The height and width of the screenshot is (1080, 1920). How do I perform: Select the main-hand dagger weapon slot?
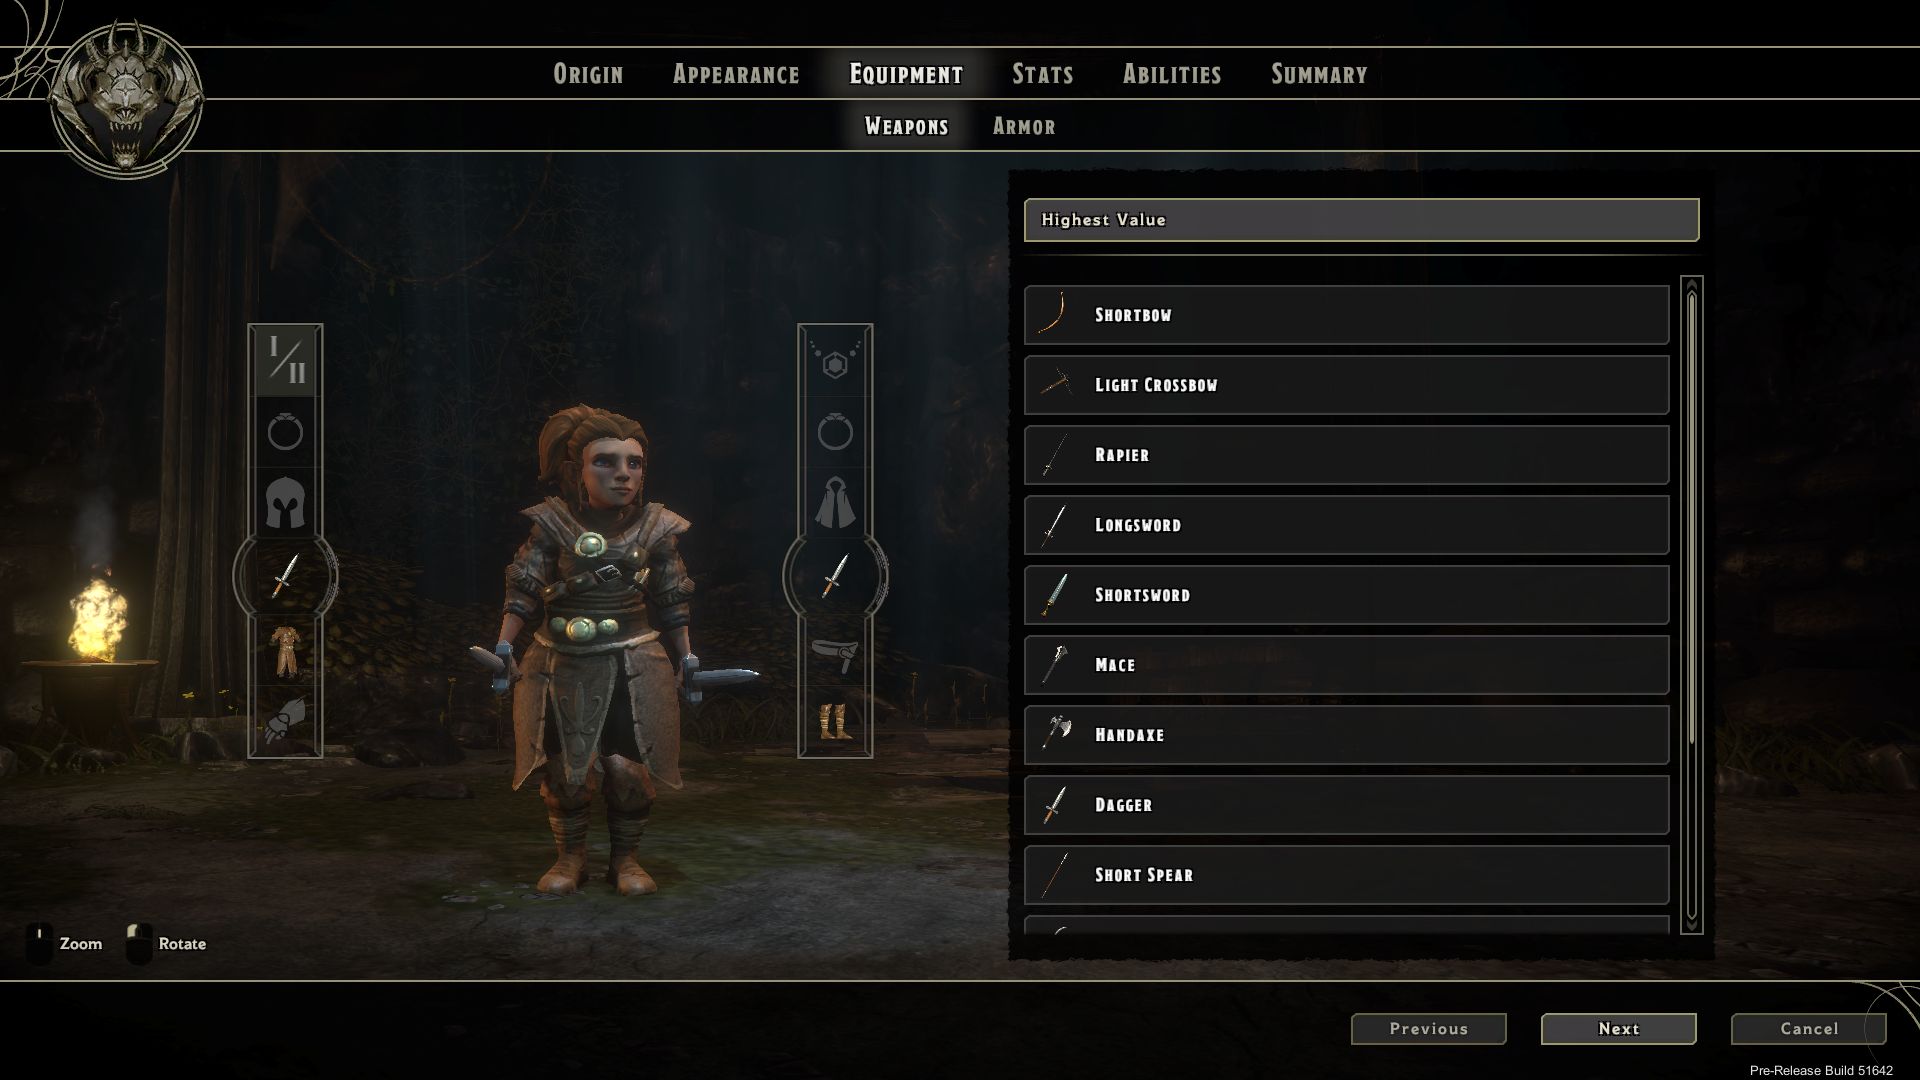(285, 576)
